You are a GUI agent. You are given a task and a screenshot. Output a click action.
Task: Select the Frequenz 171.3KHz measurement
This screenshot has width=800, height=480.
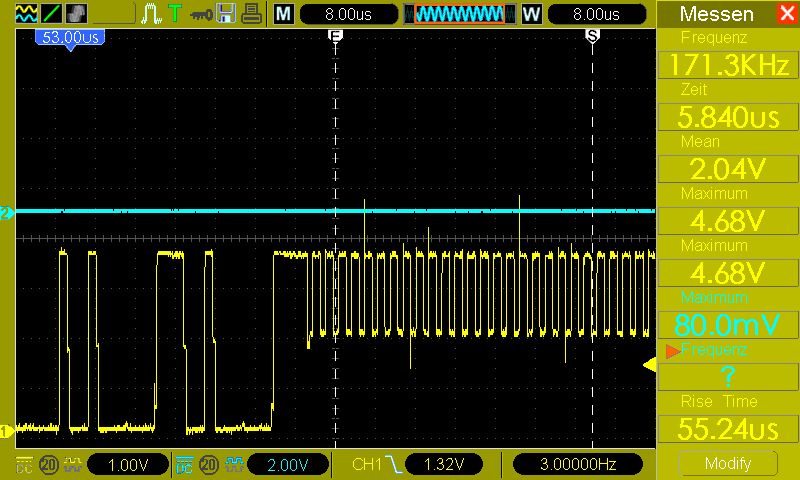728,66
